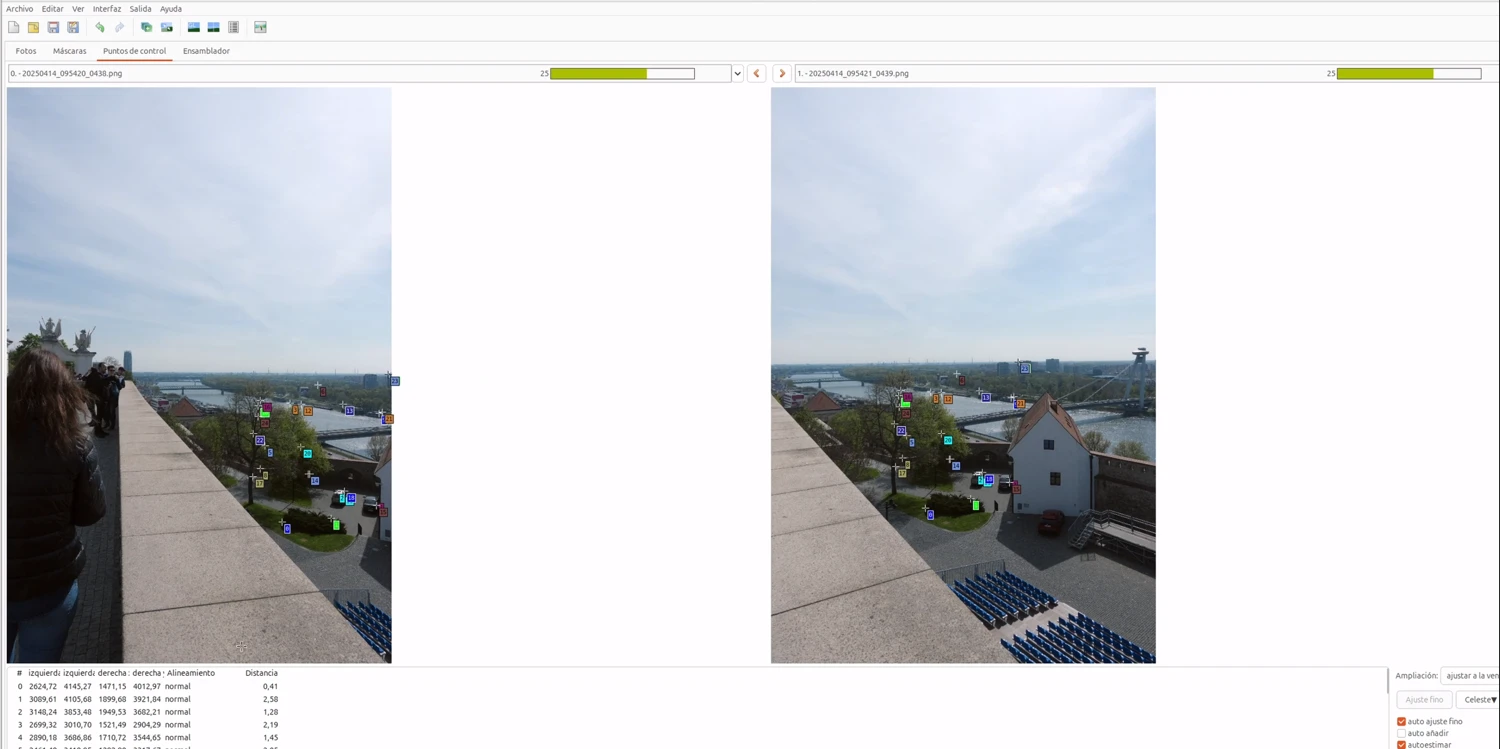Show next image pair with right arrow

(x=782, y=73)
